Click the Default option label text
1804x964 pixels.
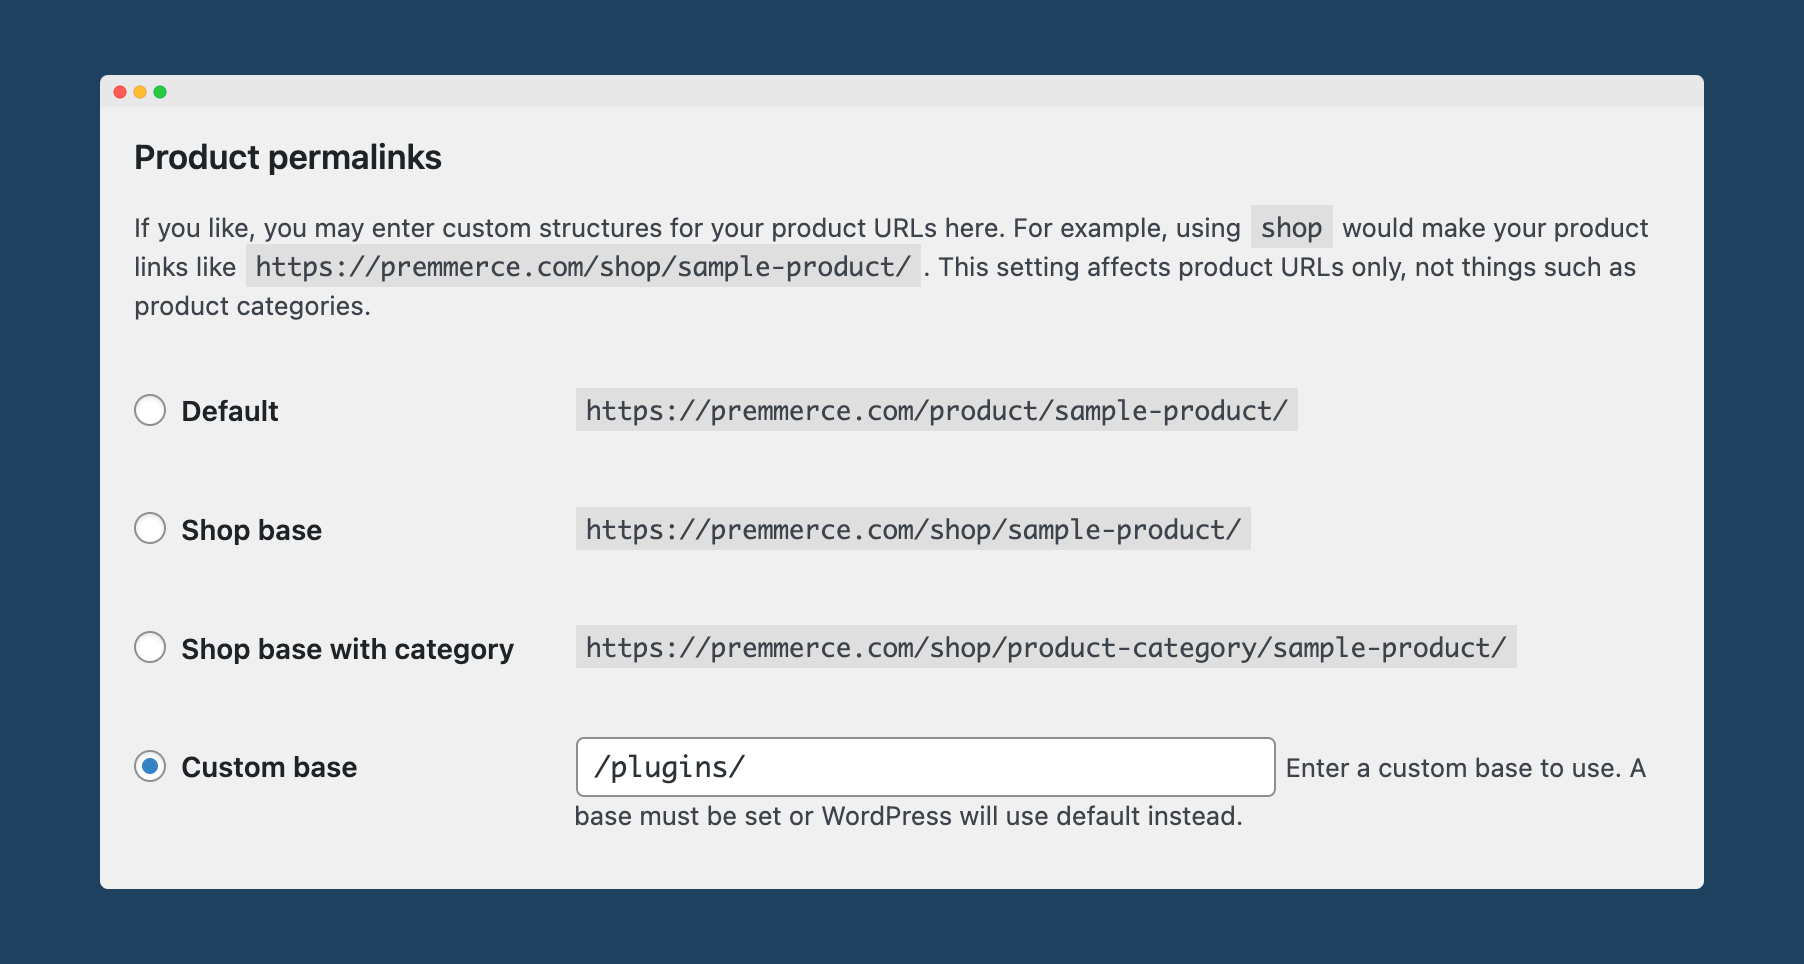click(229, 410)
